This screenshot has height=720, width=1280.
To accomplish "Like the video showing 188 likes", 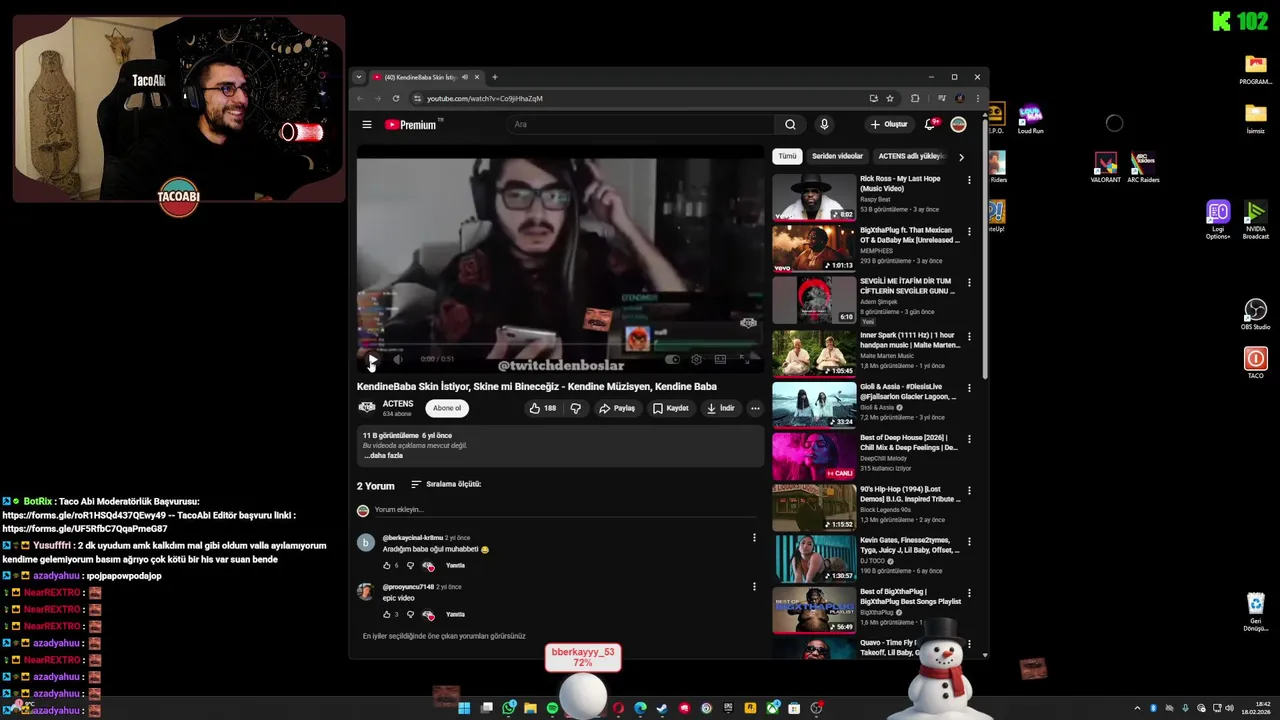I will click(543, 408).
